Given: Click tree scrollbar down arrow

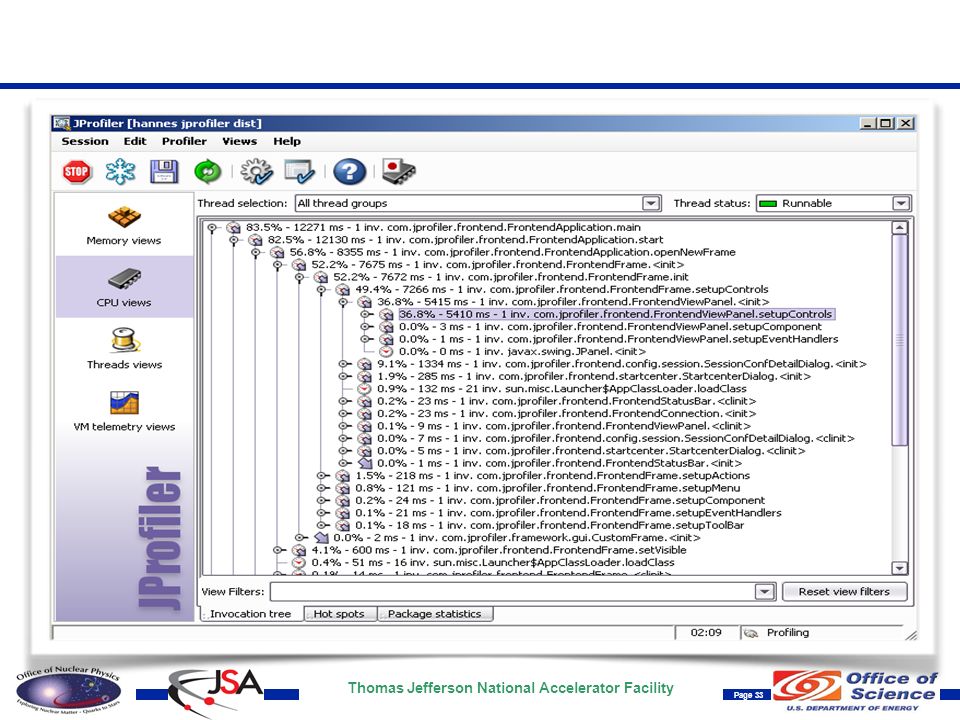Looking at the screenshot, I should point(899,568).
